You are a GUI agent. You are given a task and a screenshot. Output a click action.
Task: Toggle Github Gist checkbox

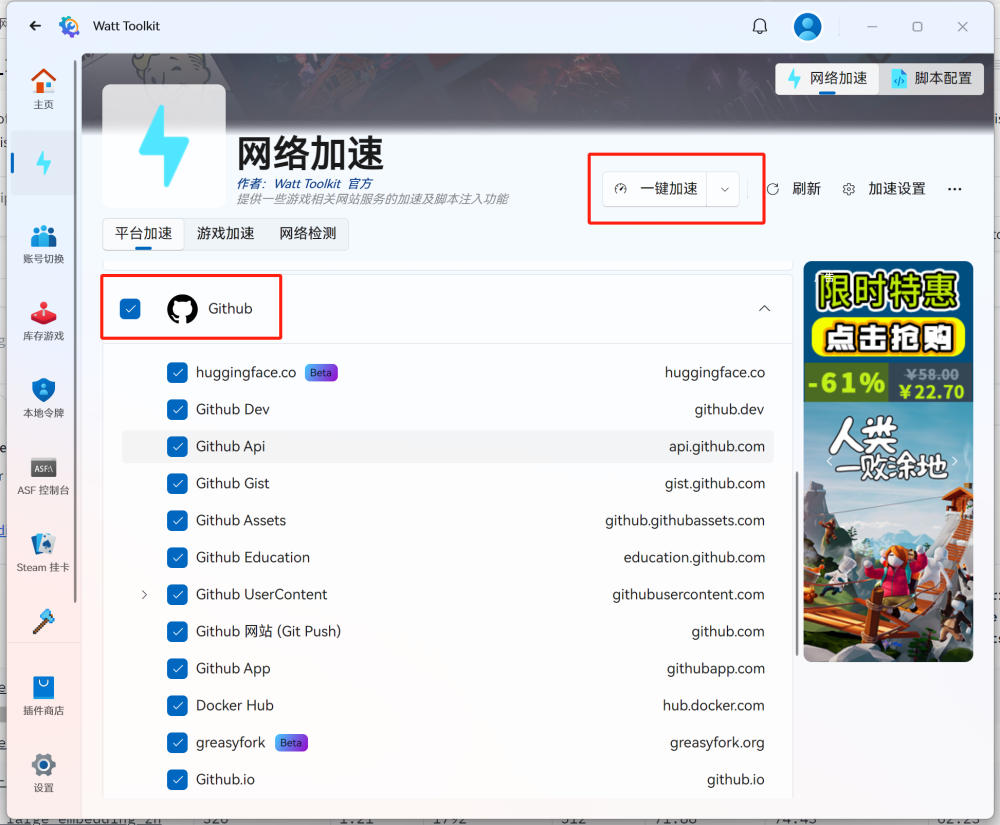177,483
